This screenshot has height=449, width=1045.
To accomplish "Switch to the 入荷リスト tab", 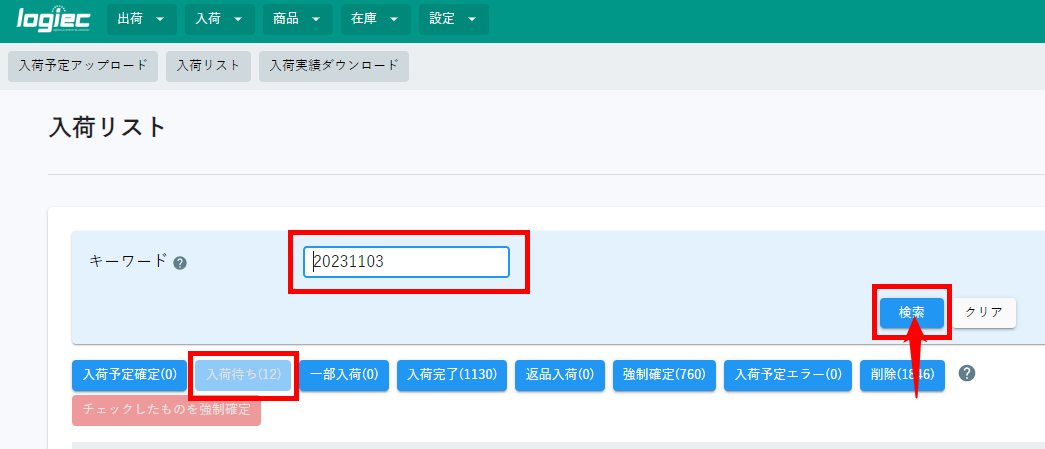I will click(x=208, y=66).
